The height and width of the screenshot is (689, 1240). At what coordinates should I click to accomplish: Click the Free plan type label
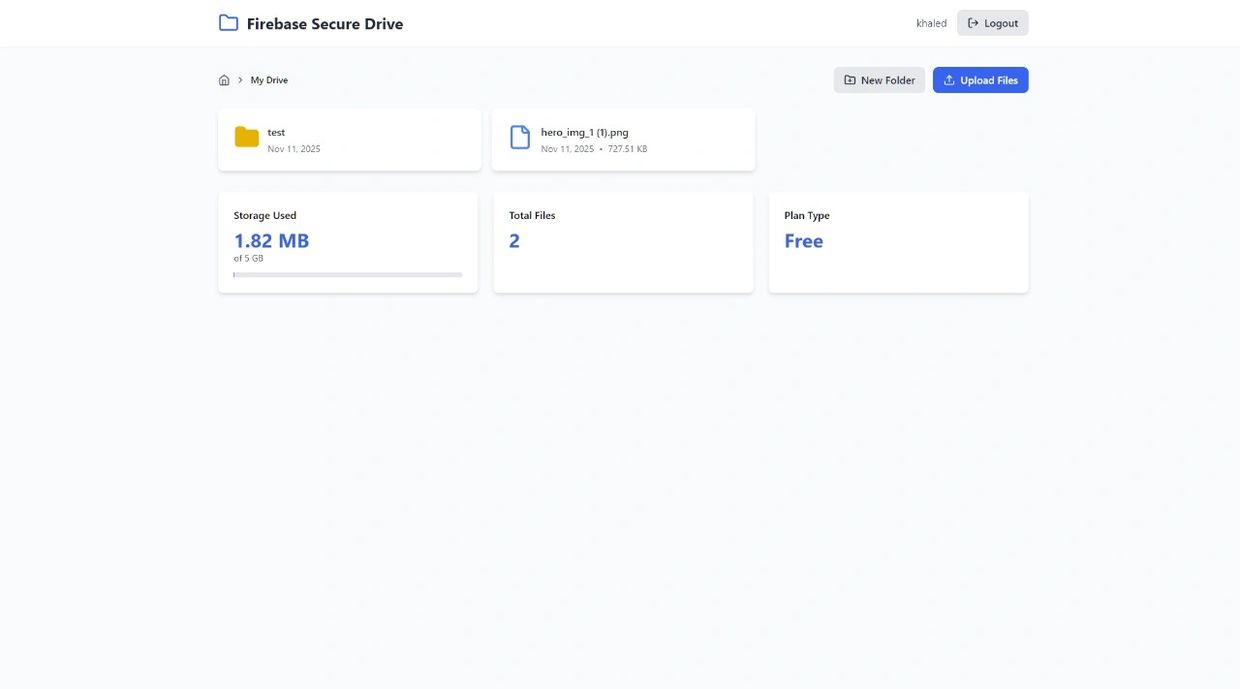(803, 241)
